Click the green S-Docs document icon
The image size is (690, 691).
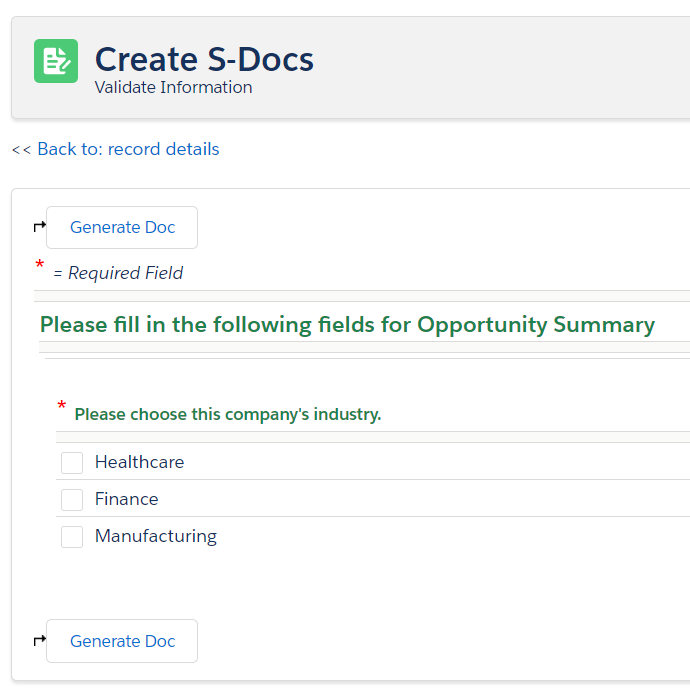click(56, 61)
